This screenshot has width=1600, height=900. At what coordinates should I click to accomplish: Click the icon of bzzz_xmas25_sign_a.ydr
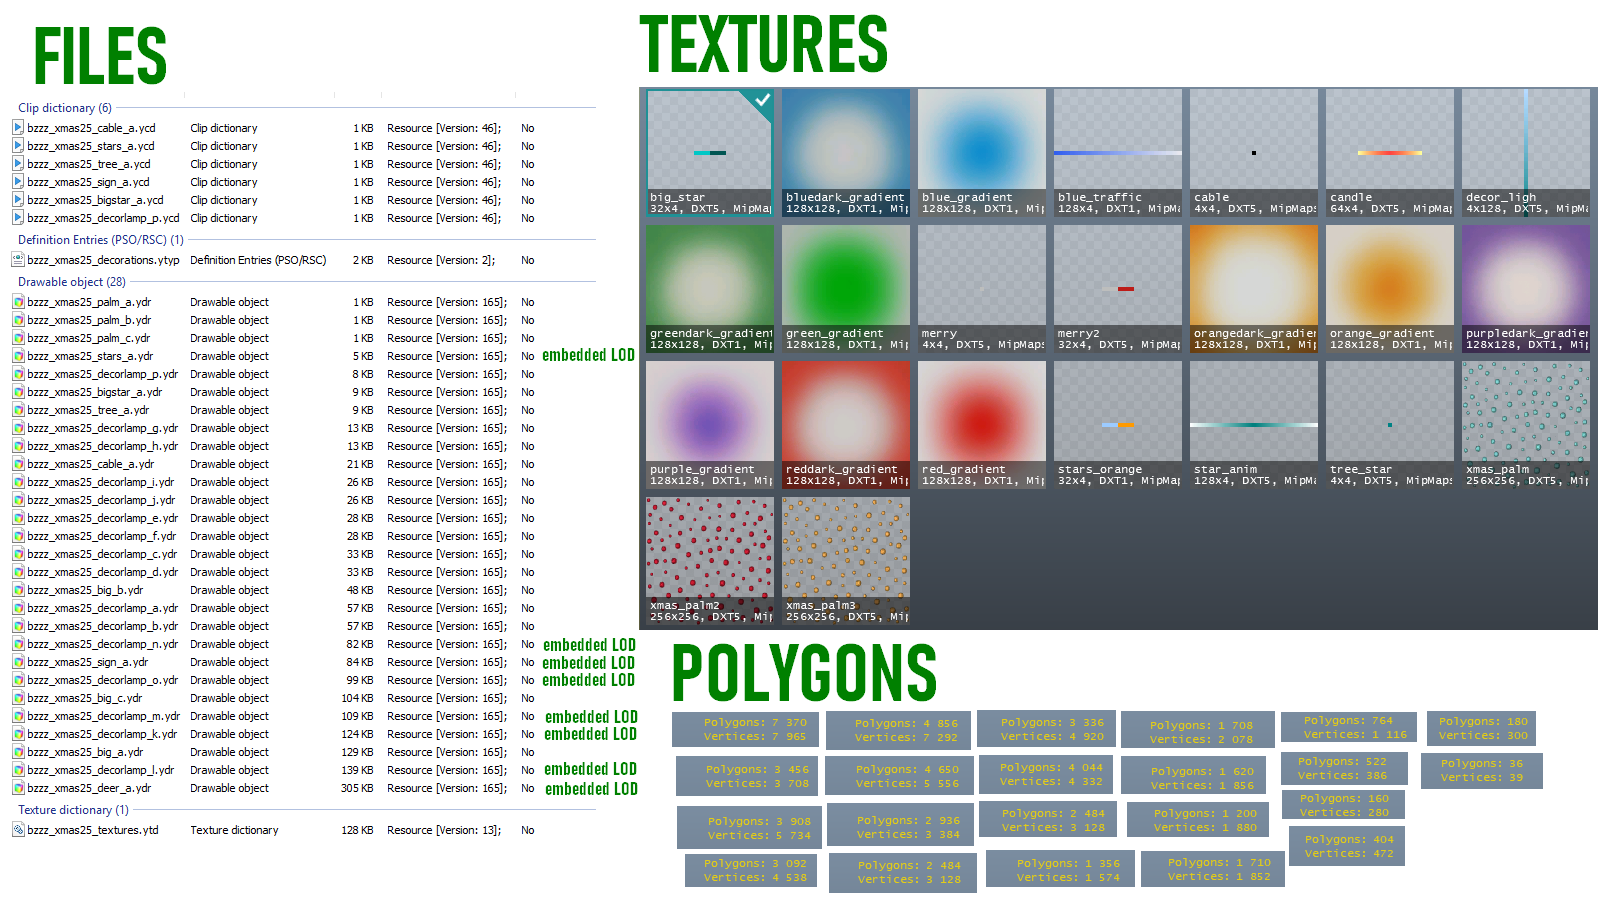18,662
